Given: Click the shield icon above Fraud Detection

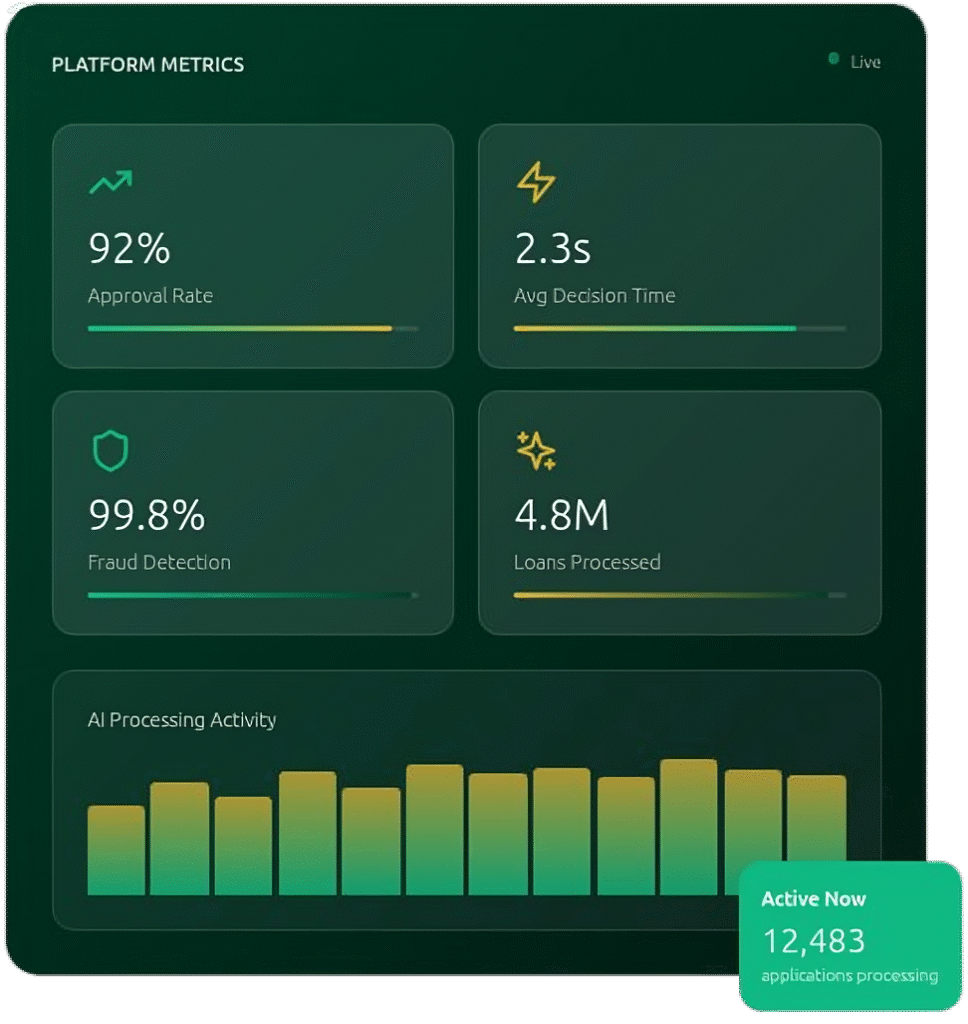Looking at the screenshot, I should [x=110, y=451].
